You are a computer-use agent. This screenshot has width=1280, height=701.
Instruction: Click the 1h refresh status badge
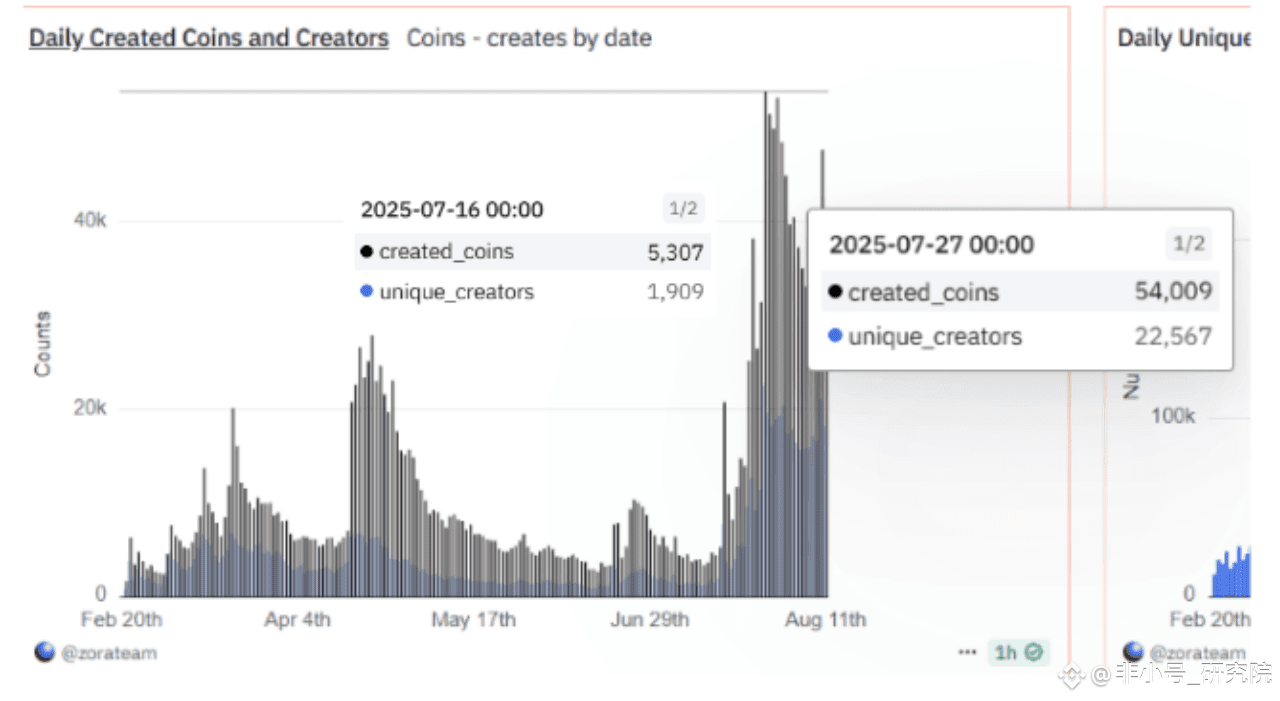[x=1019, y=652]
